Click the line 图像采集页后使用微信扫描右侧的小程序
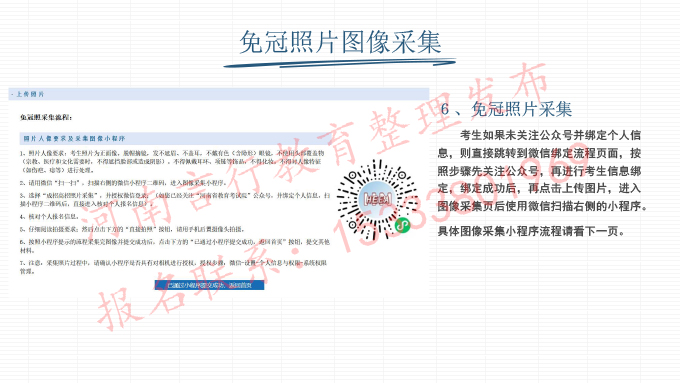Screen dimensions: 680x383 click(543, 206)
